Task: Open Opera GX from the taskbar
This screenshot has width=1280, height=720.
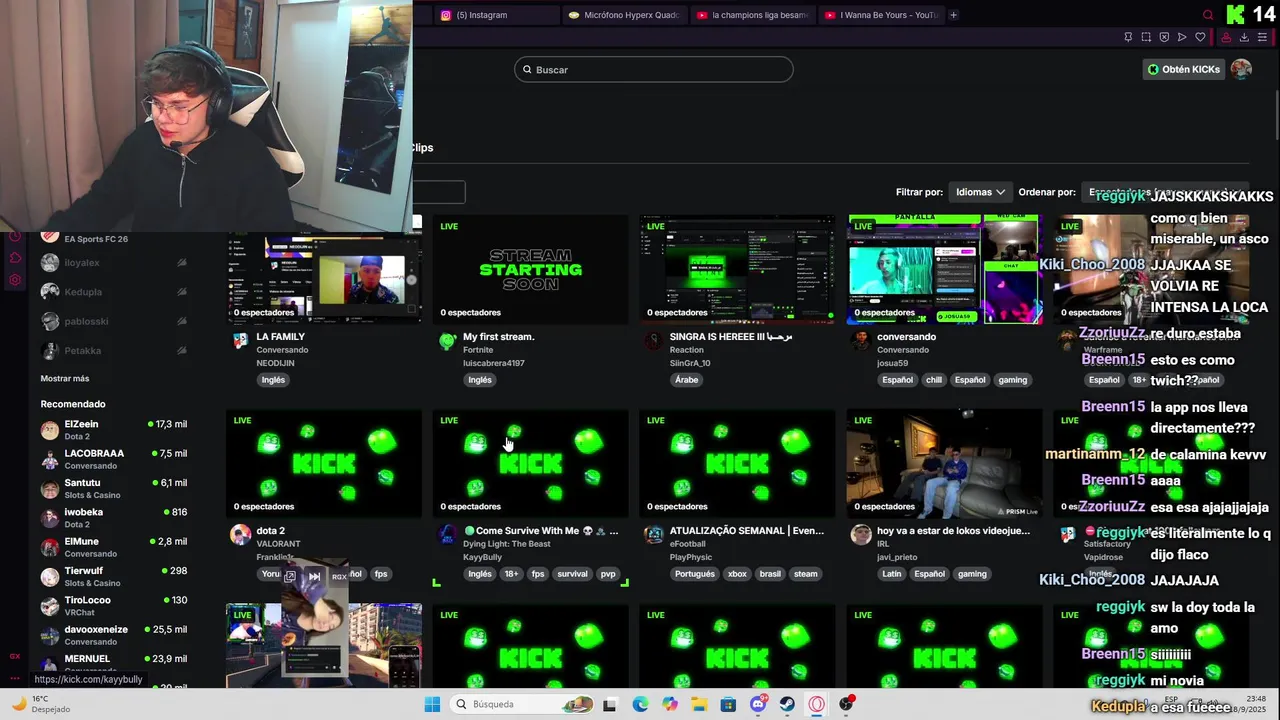Action: 817,704
